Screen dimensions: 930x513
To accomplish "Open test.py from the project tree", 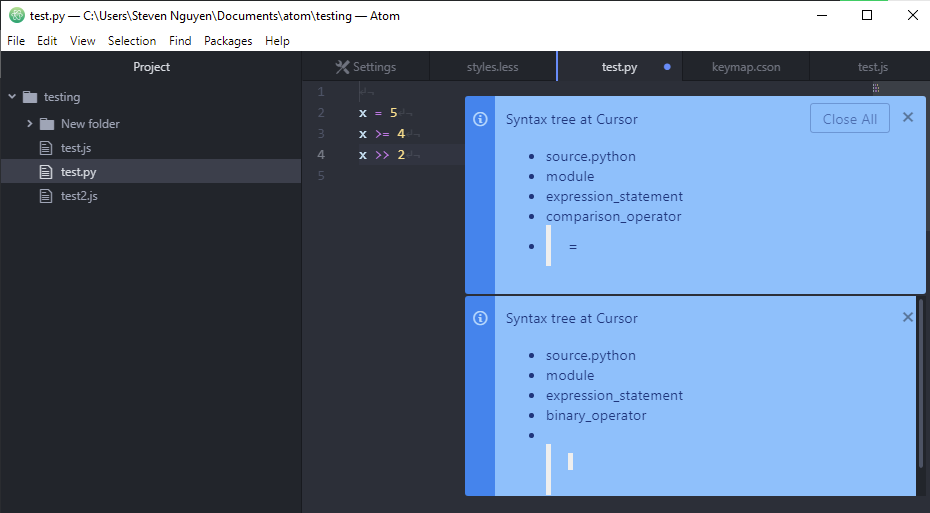I will click(x=78, y=172).
